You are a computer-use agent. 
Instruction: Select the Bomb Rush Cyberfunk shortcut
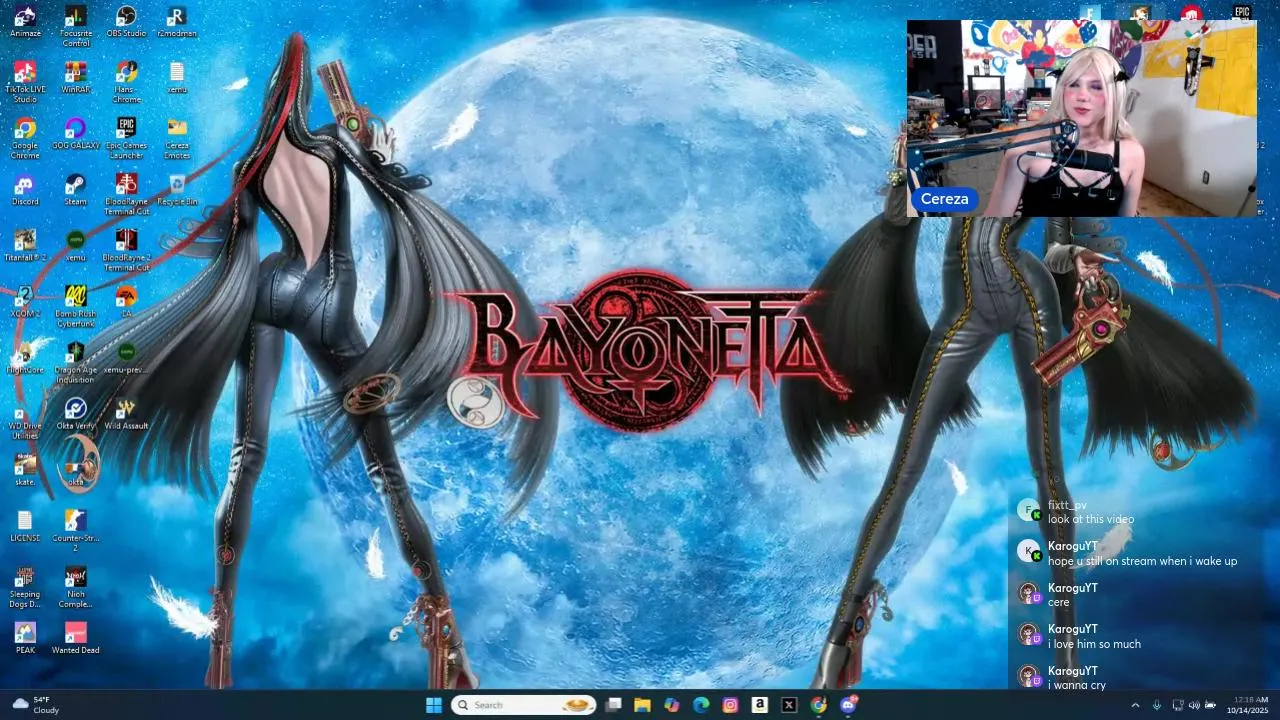tap(75, 307)
